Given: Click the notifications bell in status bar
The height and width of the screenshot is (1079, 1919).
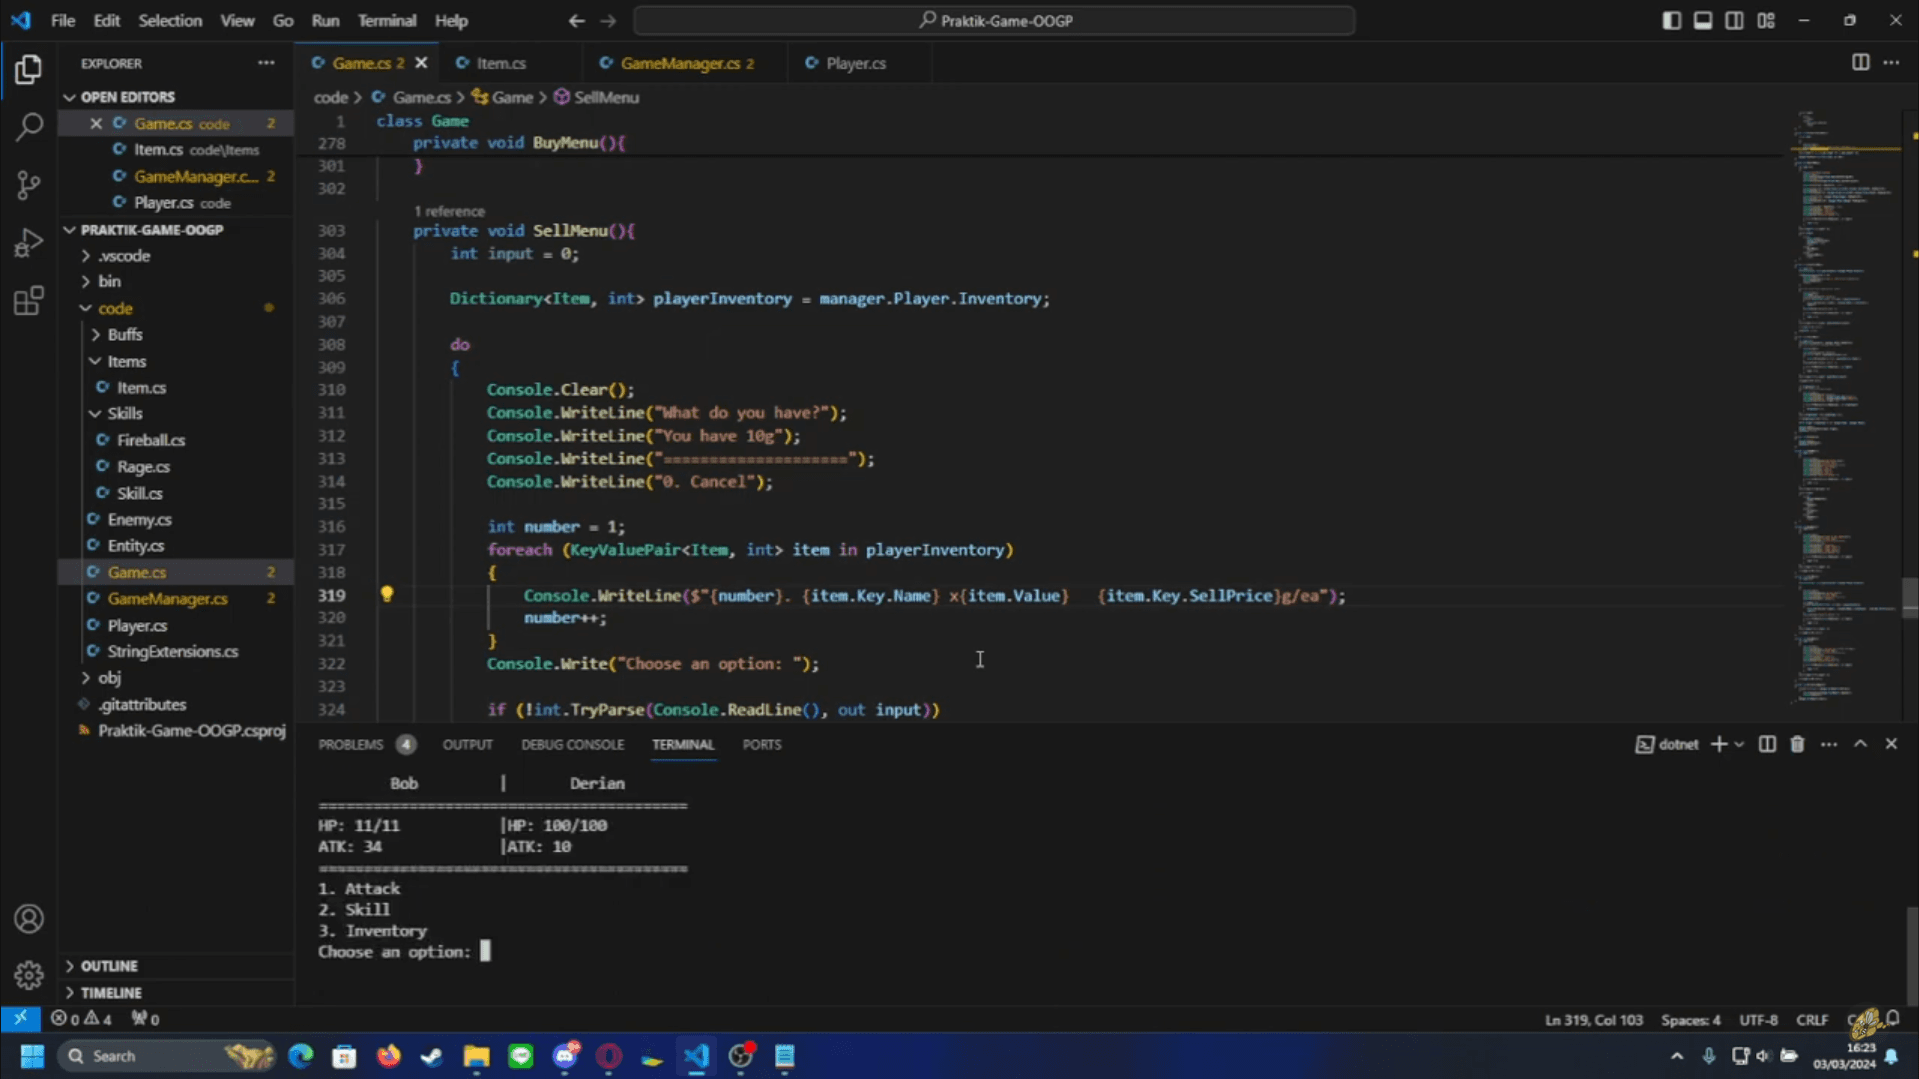Looking at the screenshot, I should [x=1894, y=1019].
